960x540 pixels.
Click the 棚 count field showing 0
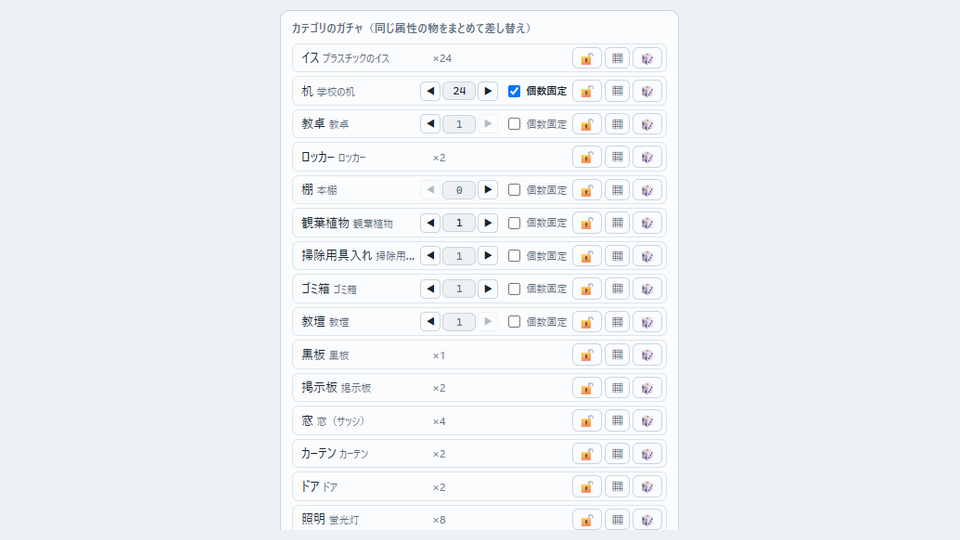[459, 190]
